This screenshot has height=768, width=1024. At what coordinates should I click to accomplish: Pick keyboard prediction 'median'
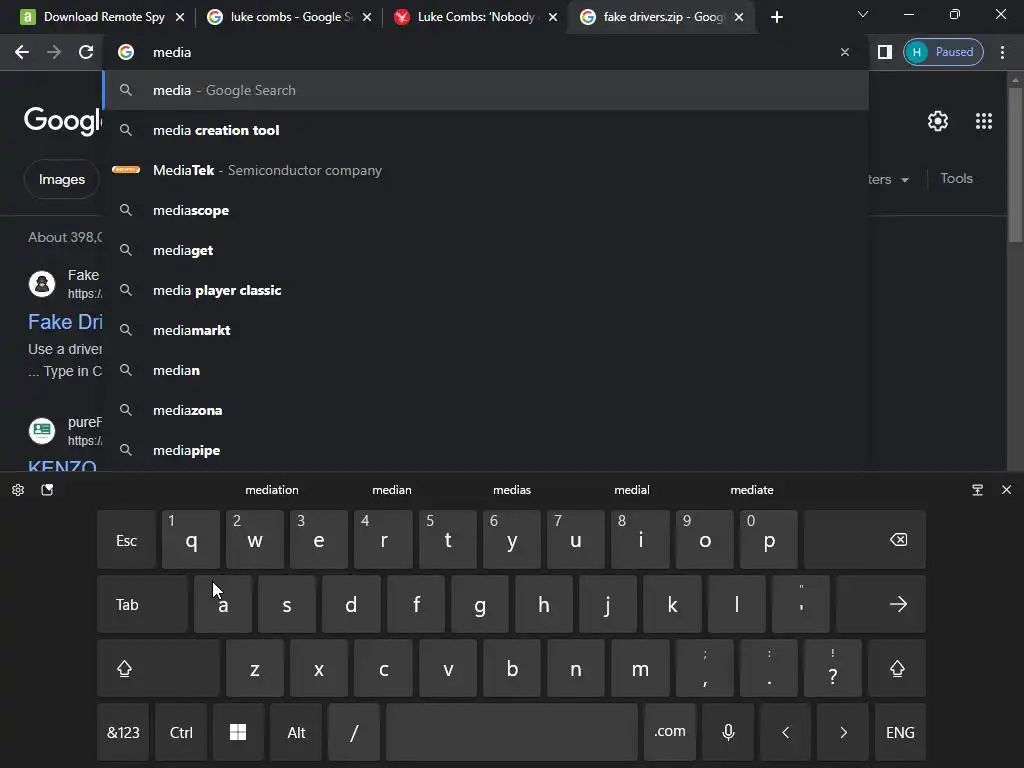(392, 490)
